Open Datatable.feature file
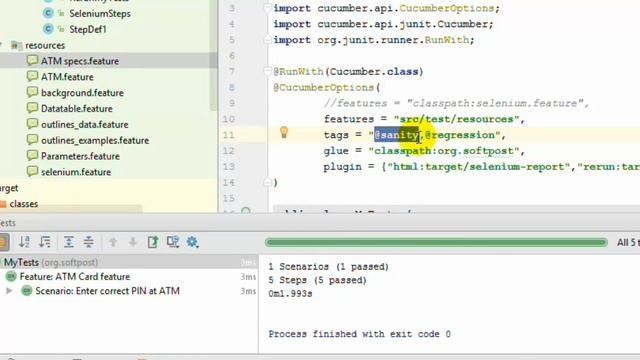Image resolution: width=640 pixels, height=360 pixels. click(77, 109)
